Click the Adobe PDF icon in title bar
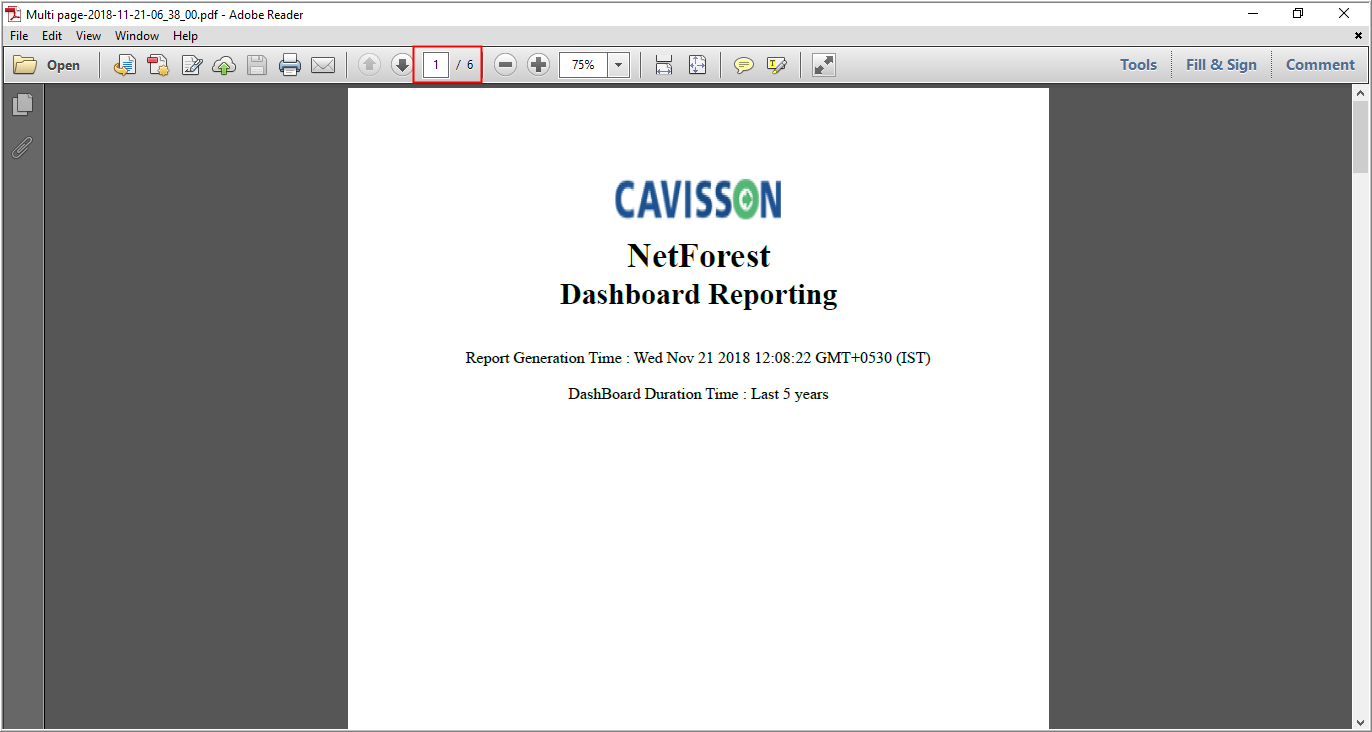The width and height of the screenshot is (1372, 732). [x=14, y=14]
